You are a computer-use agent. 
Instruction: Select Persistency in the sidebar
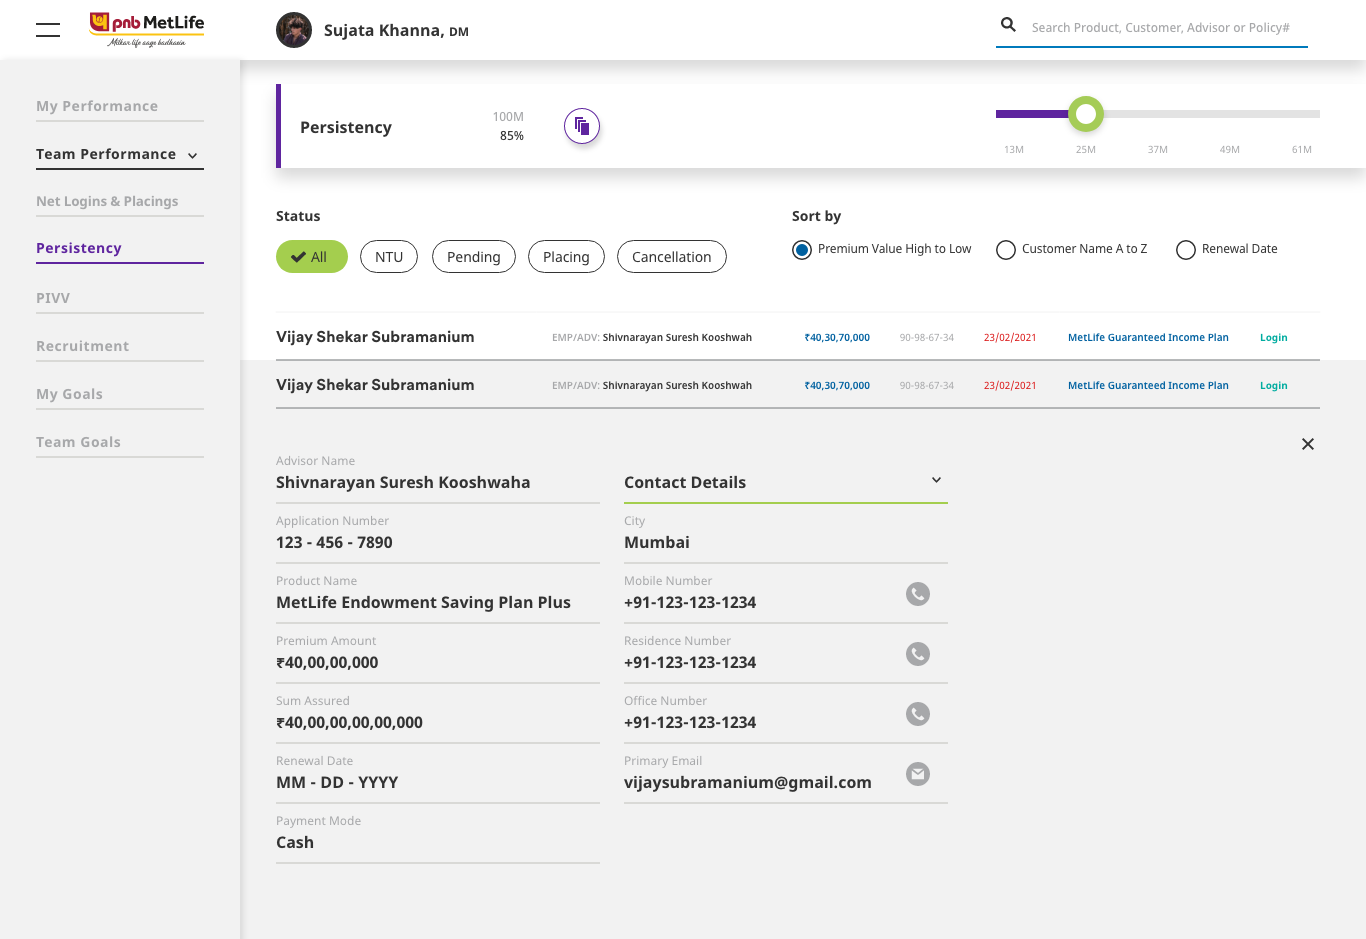(79, 248)
